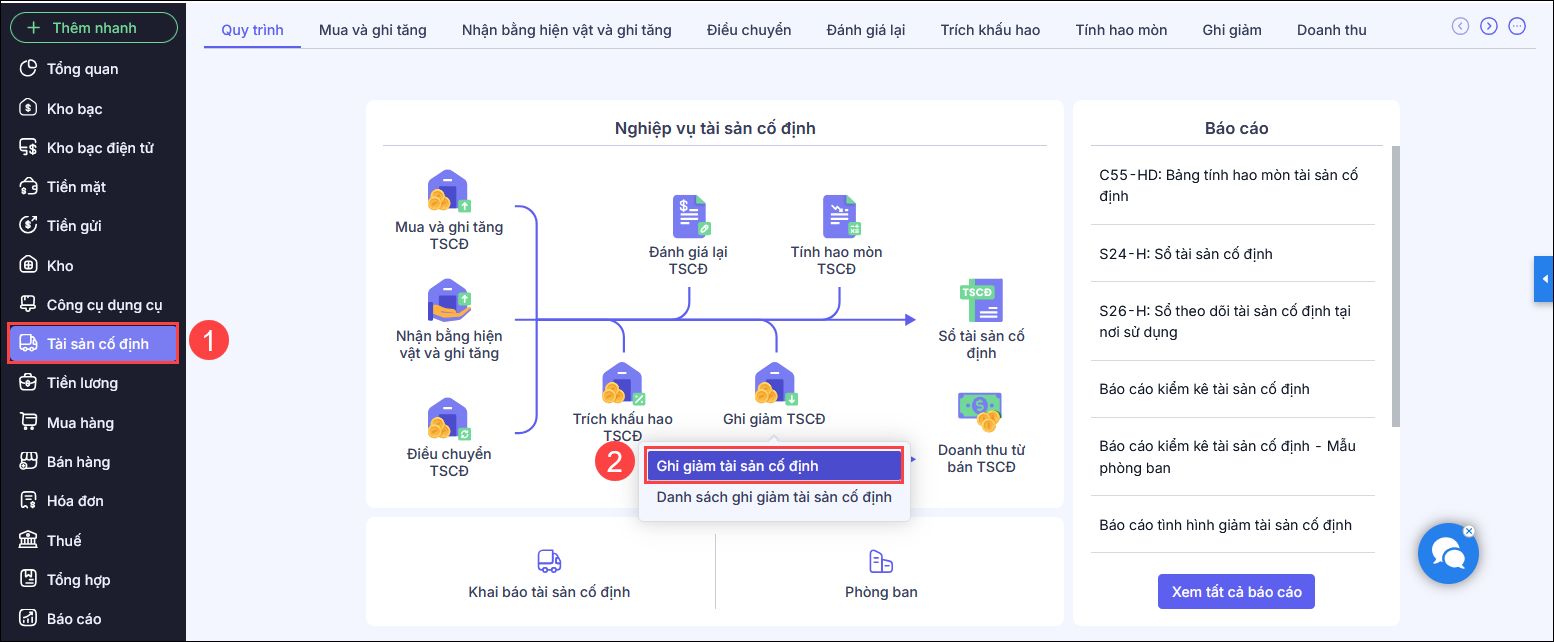Open the Bán hàng sidebar icon
This screenshot has width=1554, height=642.
click(x=28, y=461)
